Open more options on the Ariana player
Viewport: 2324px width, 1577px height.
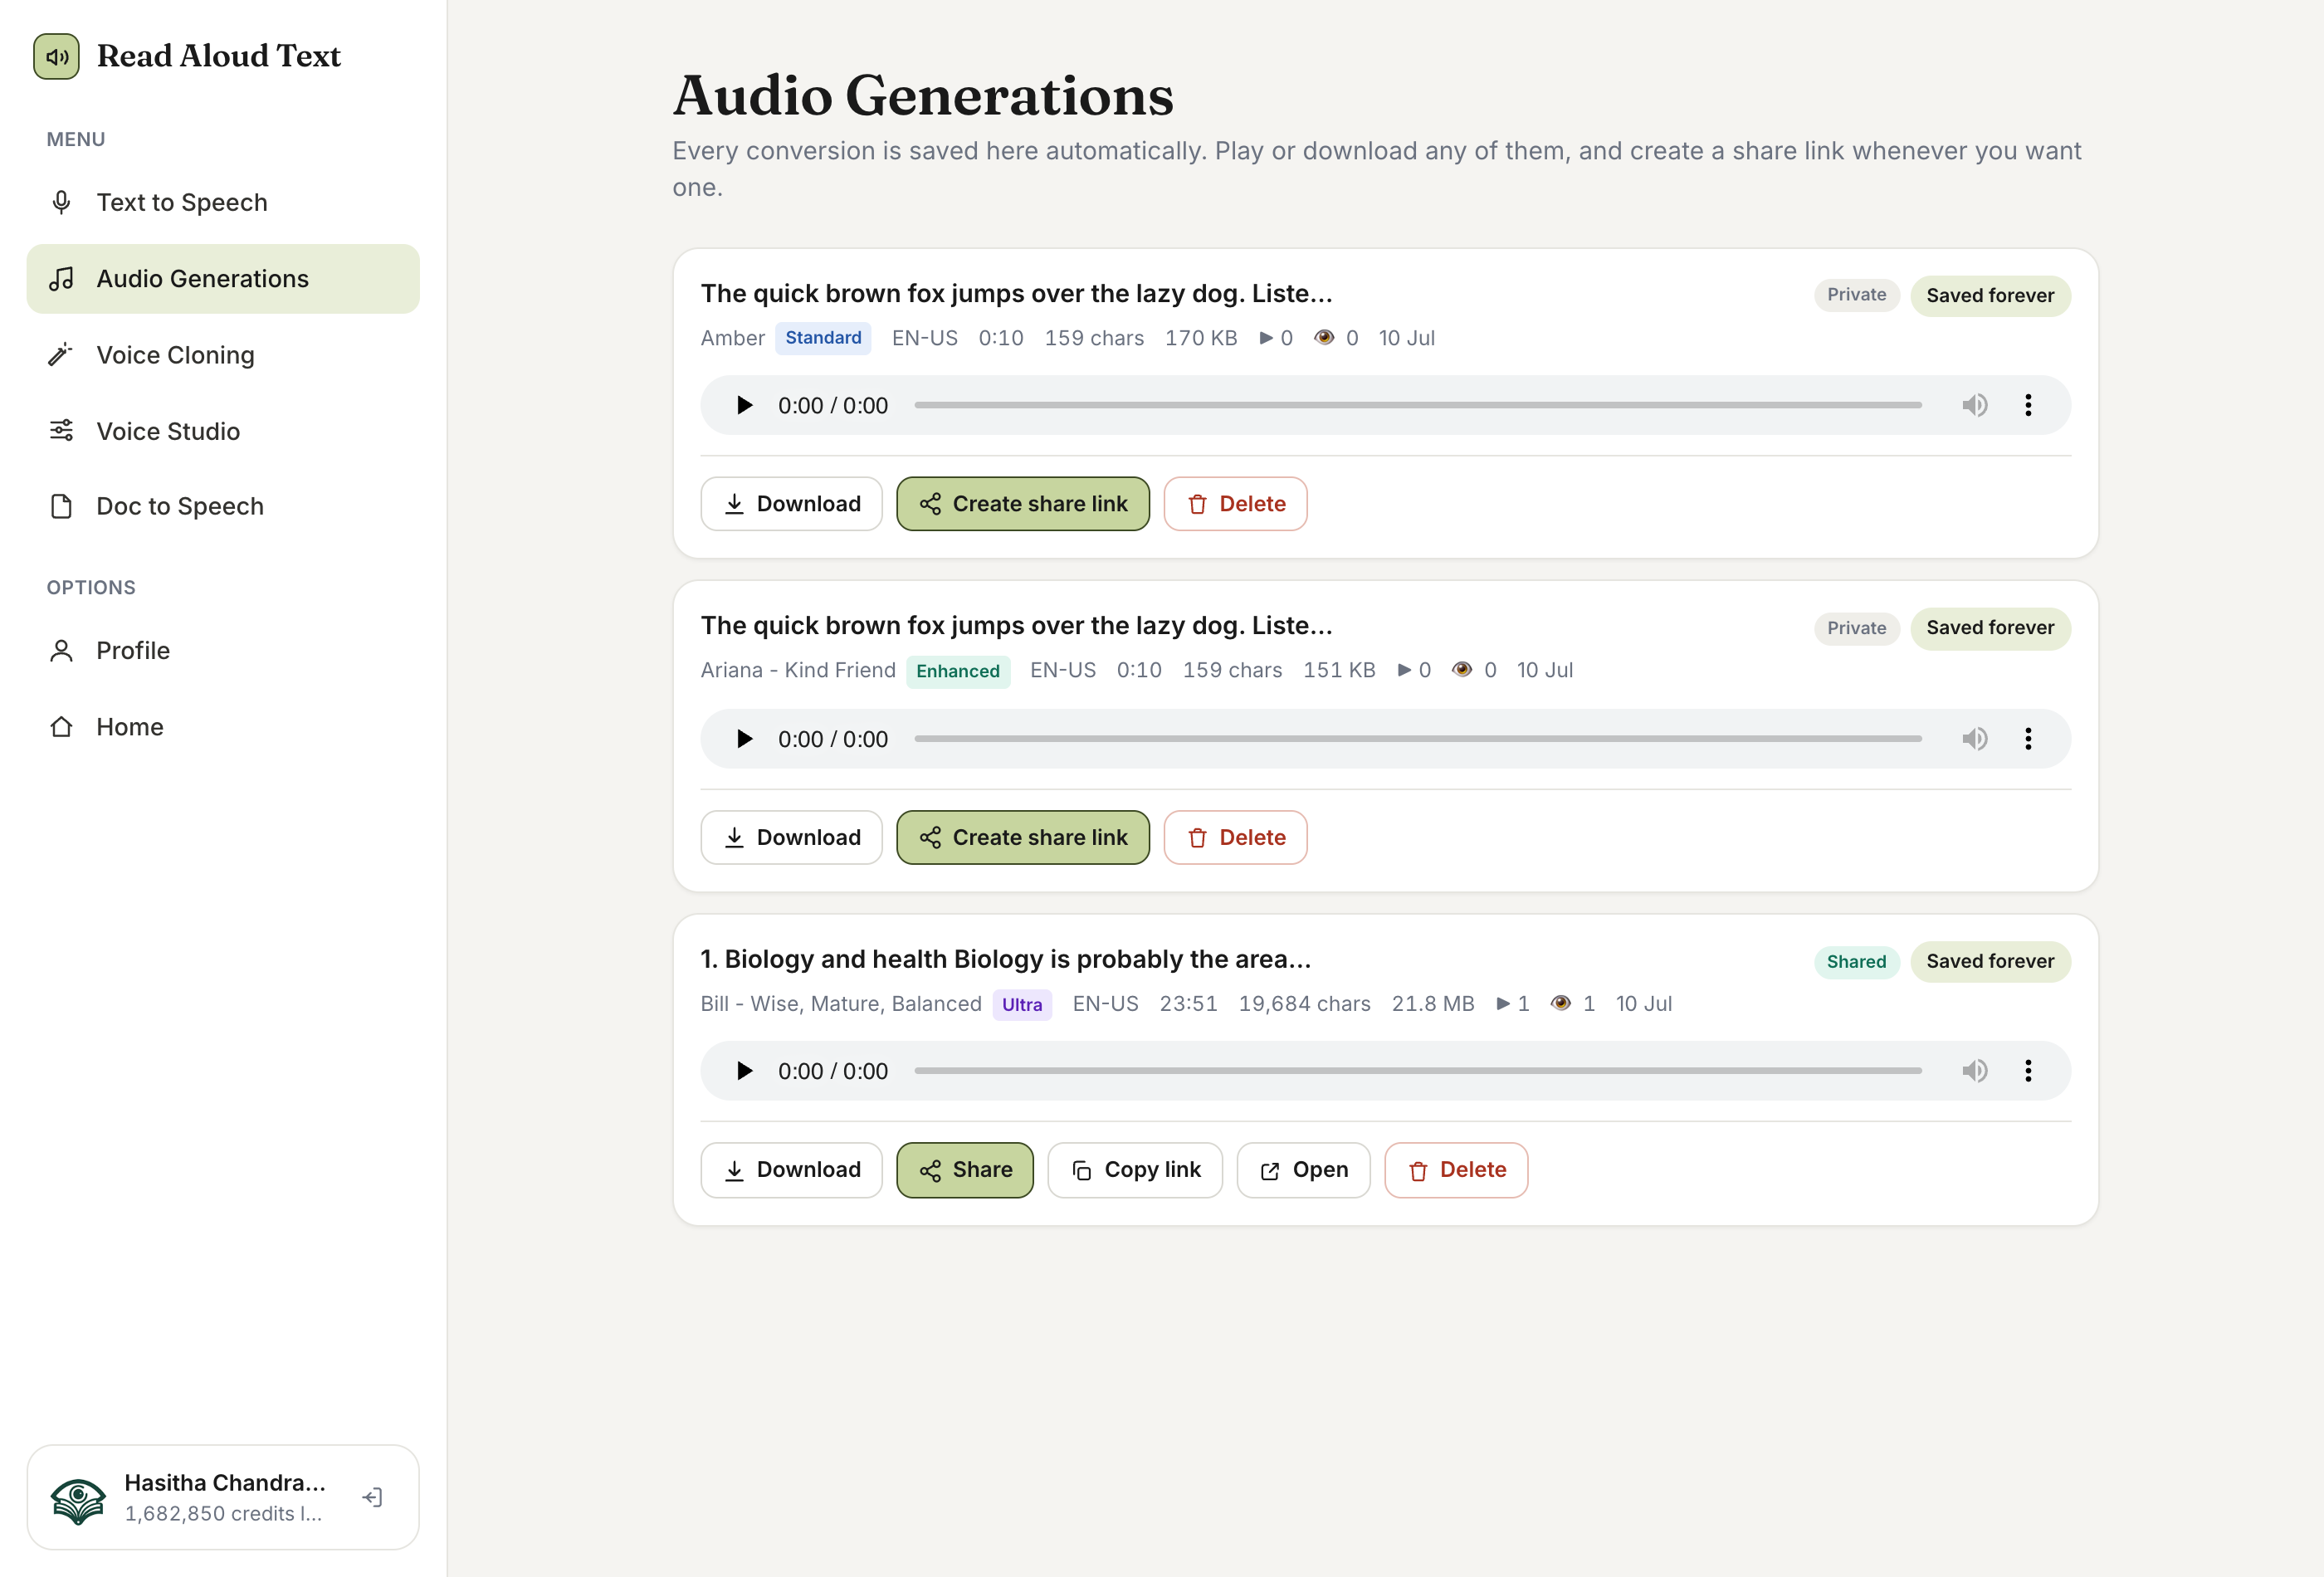(x=2028, y=739)
